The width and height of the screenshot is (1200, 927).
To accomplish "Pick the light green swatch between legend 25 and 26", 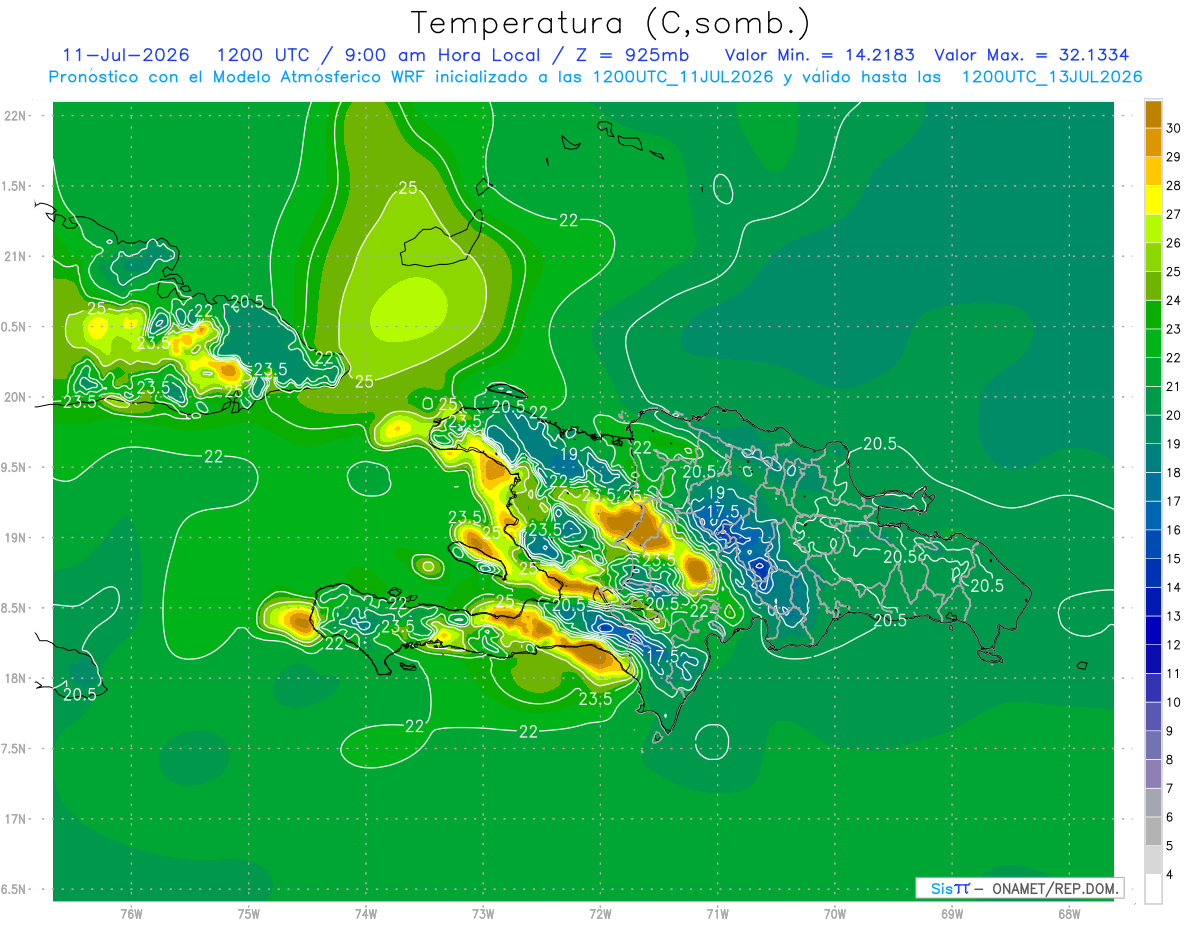I will point(1153,257).
